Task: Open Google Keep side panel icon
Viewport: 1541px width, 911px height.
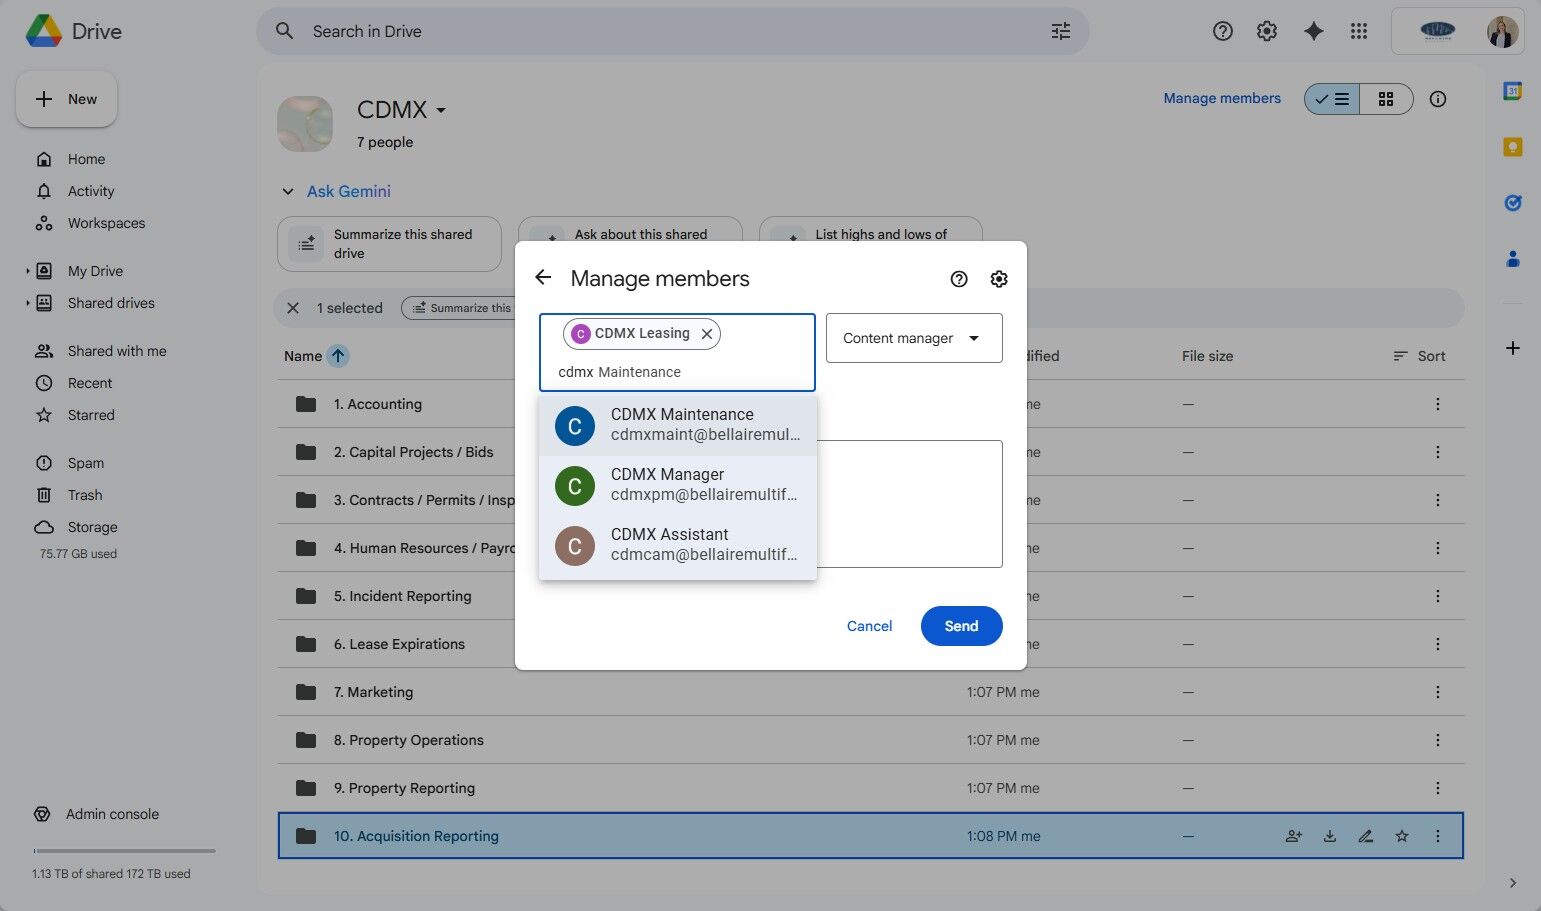Action: click(1513, 147)
